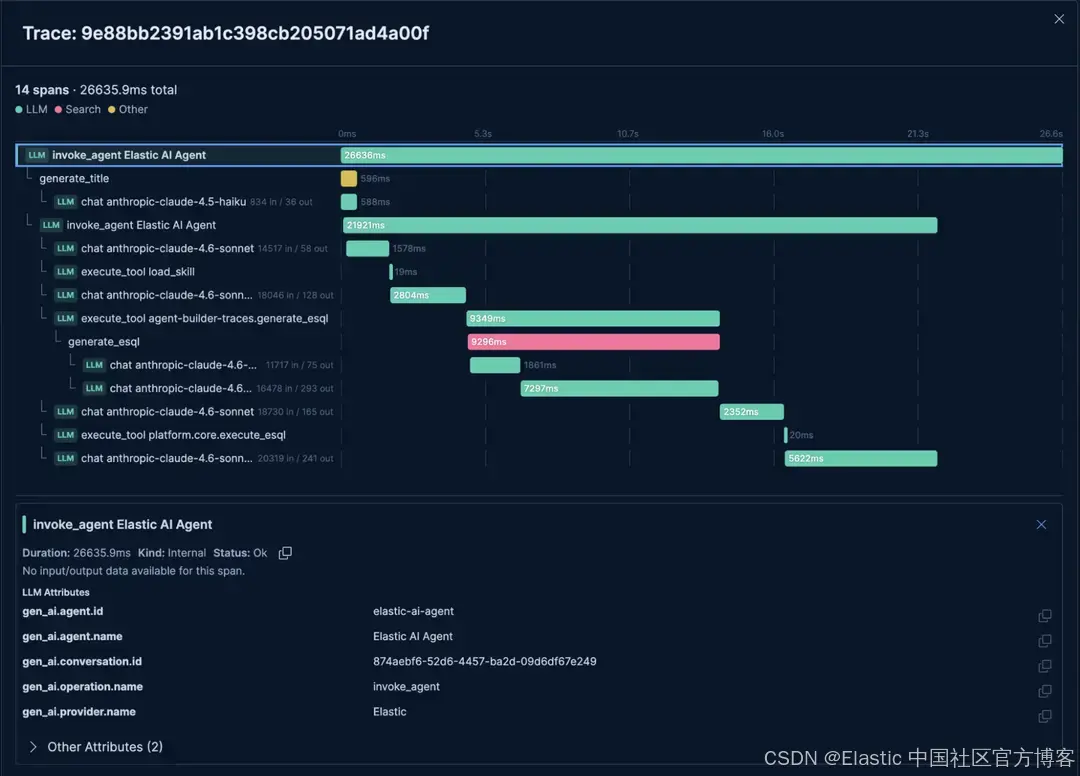This screenshot has height=776, width=1080.
Task: Click the 19ms load_skill bar
Action: [391, 272]
